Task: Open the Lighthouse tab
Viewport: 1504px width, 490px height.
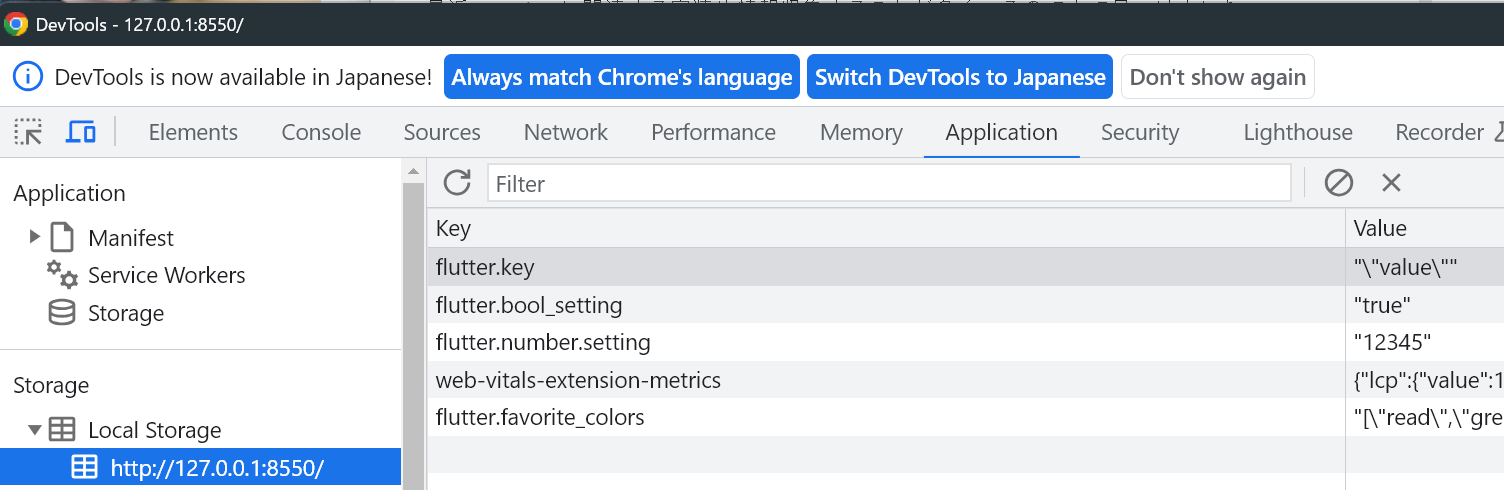Action: coord(1298,132)
